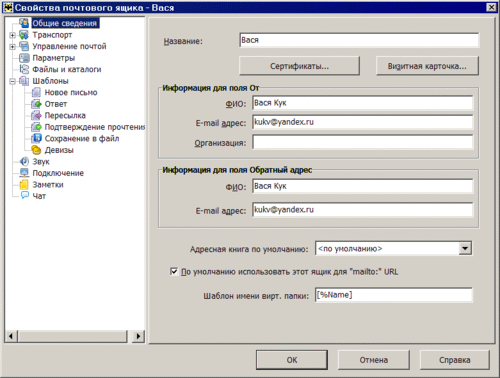Click The Bat! title bar icon
Screen dimensions: 500x378
pos(8,7)
